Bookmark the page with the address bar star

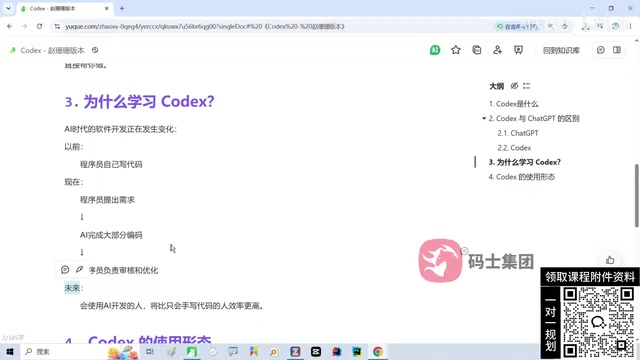pos(565,26)
